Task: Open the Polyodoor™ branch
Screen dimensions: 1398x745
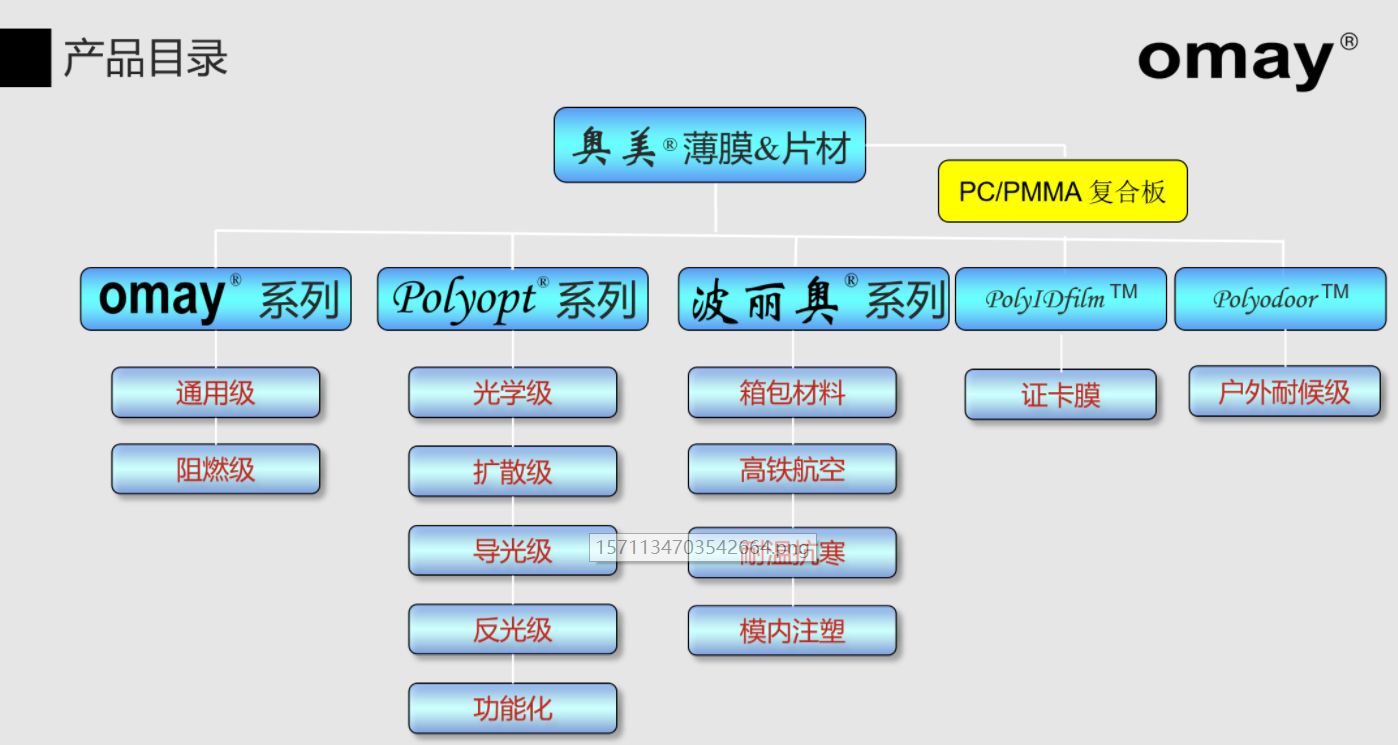Action: (1281, 298)
